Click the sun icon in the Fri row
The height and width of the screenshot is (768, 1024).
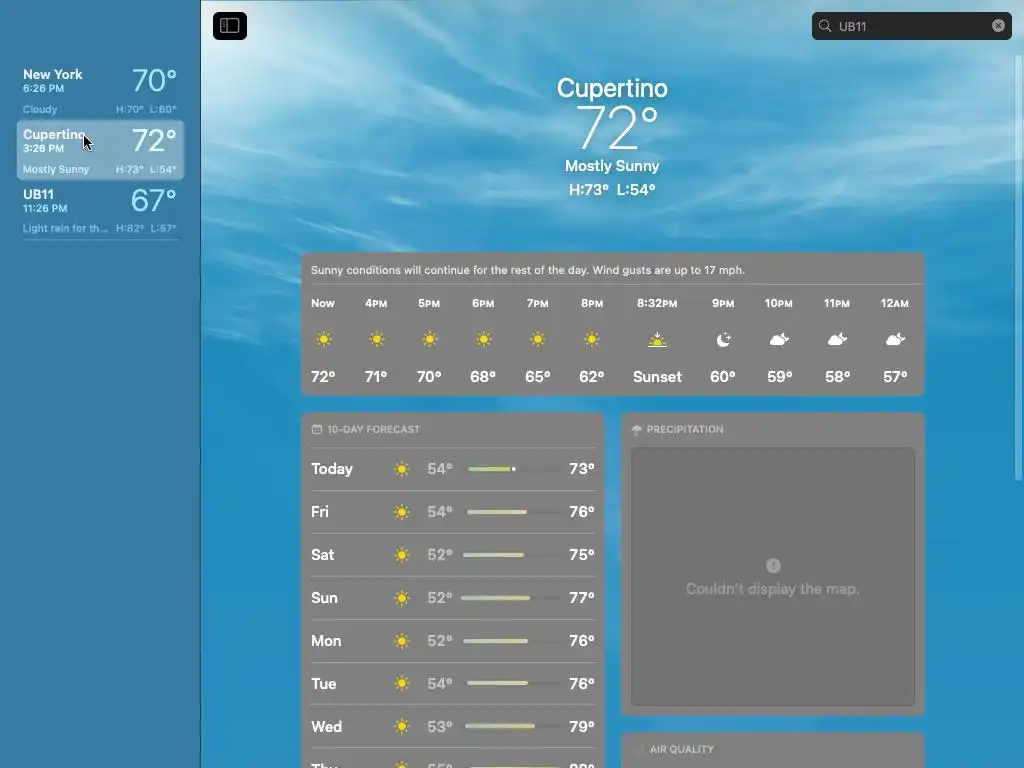402,512
